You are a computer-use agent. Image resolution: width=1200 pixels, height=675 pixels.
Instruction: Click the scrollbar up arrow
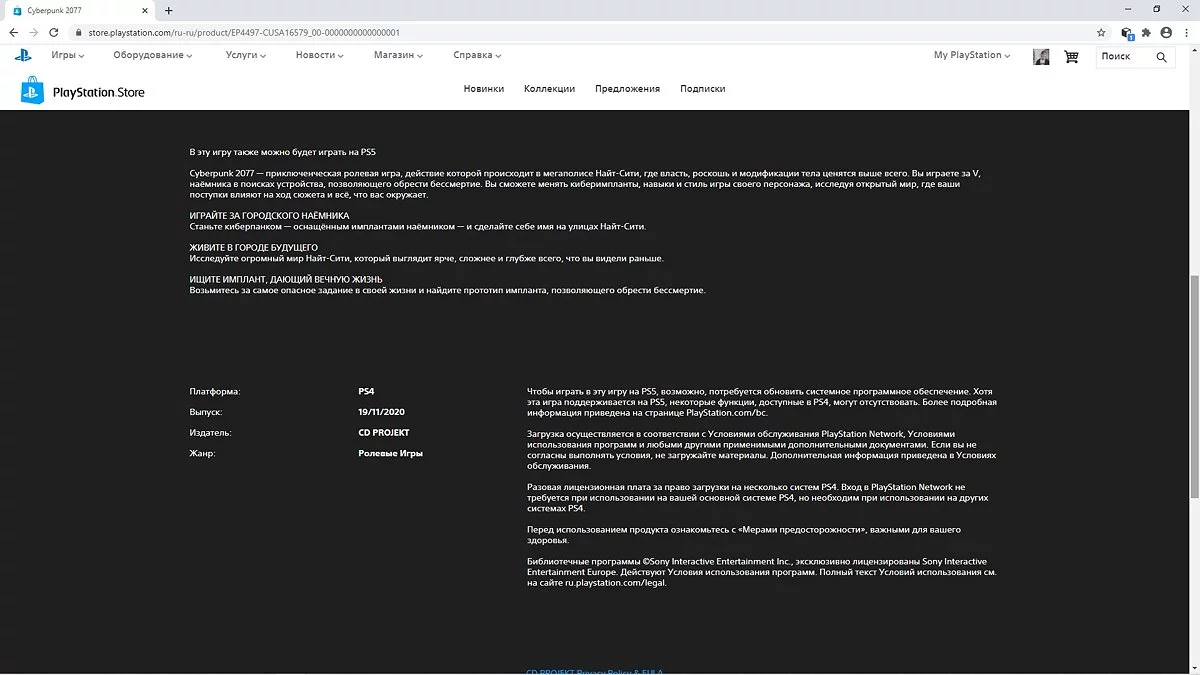1194,50
